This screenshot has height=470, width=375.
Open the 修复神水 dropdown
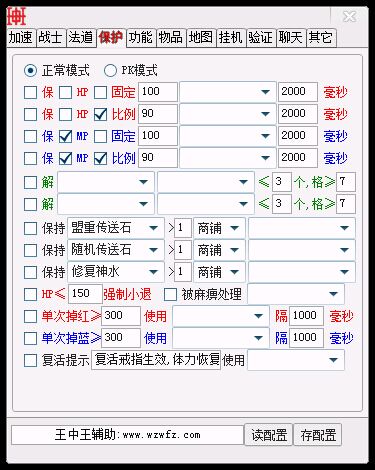click(x=116, y=272)
